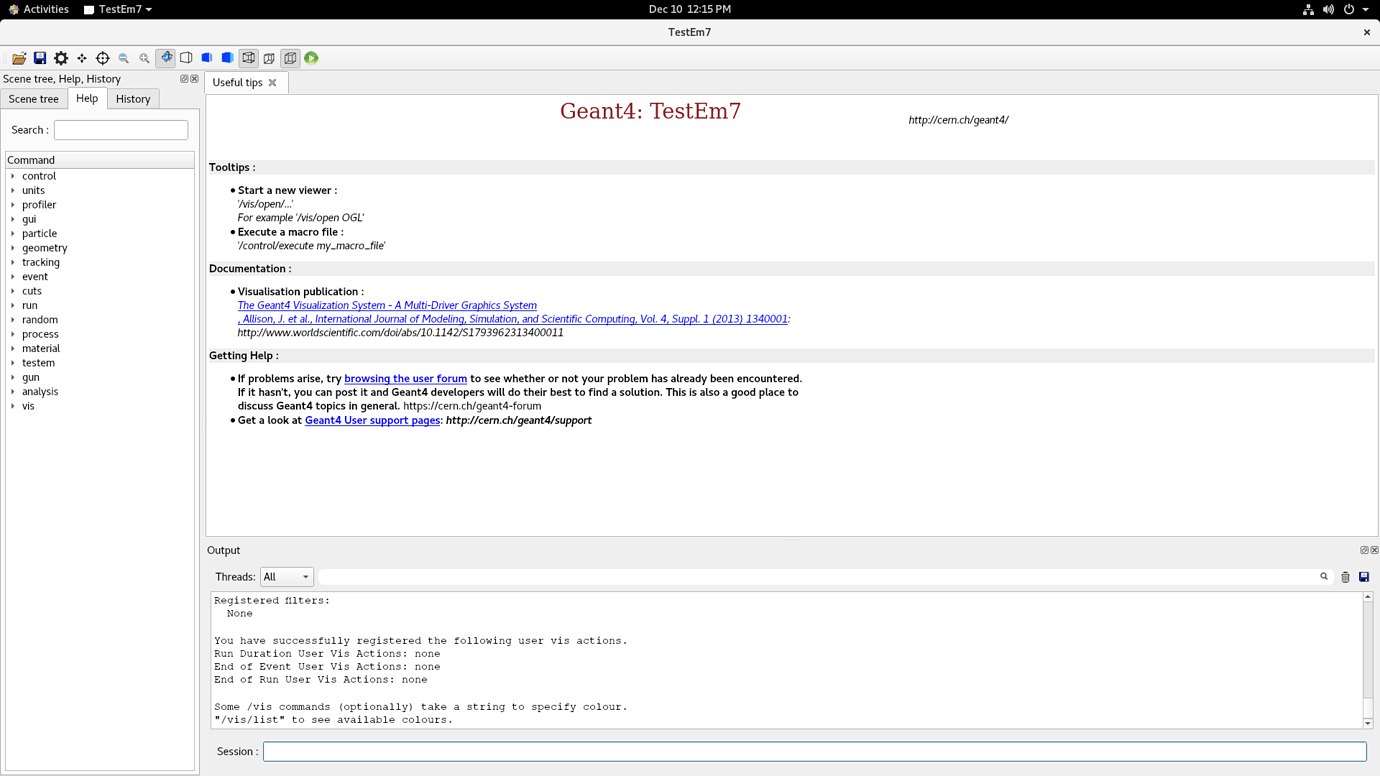Save output log with the floppy icon
The image size is (1380, 776).
pyautogui.click(x=1364, y=577)
